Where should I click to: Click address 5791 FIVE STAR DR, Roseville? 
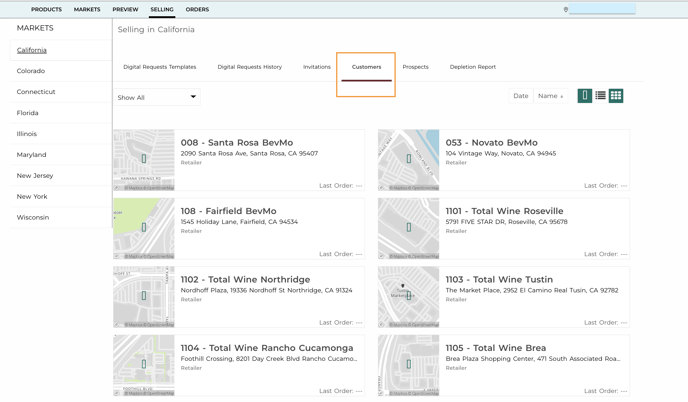tap(506, 222)
